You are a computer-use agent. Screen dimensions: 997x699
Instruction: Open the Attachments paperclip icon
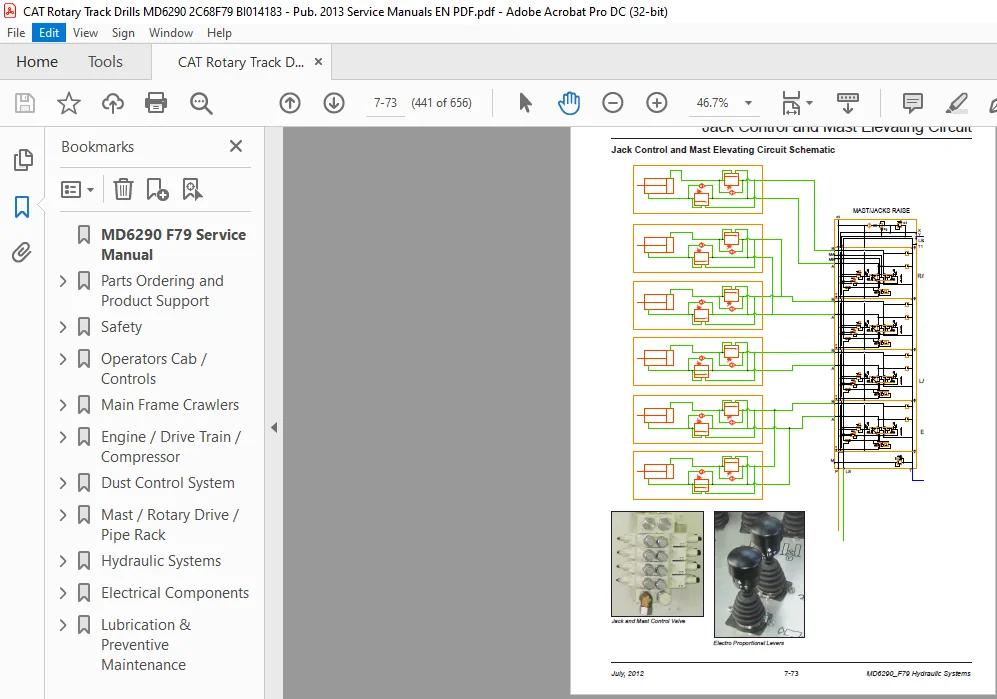point(22,253)
